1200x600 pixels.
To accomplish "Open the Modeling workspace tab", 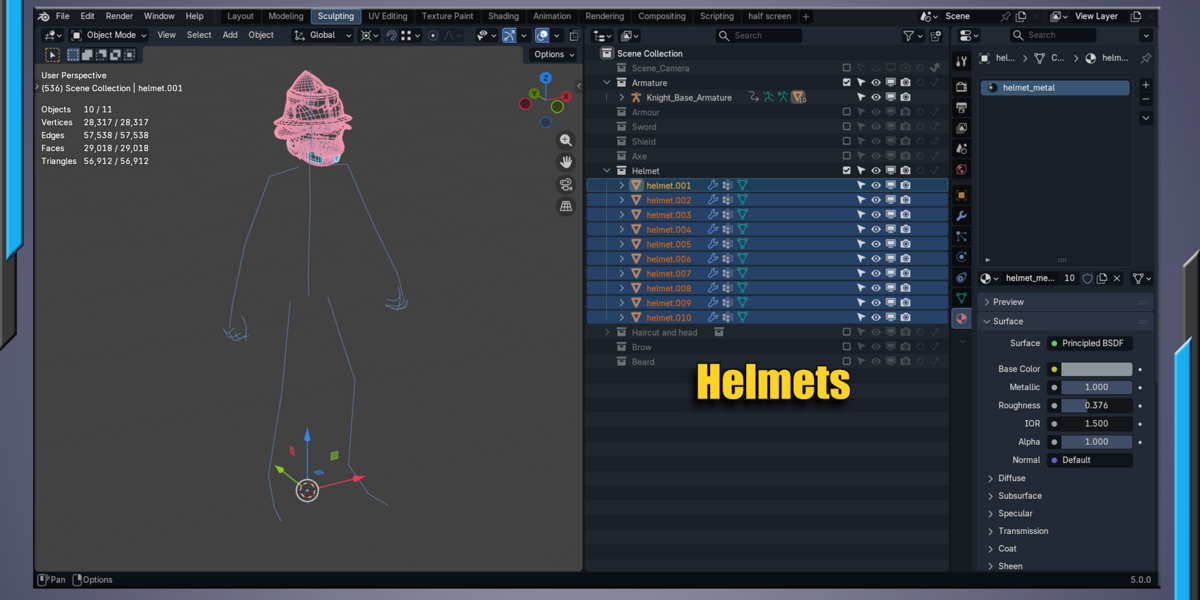I will 286,16.
